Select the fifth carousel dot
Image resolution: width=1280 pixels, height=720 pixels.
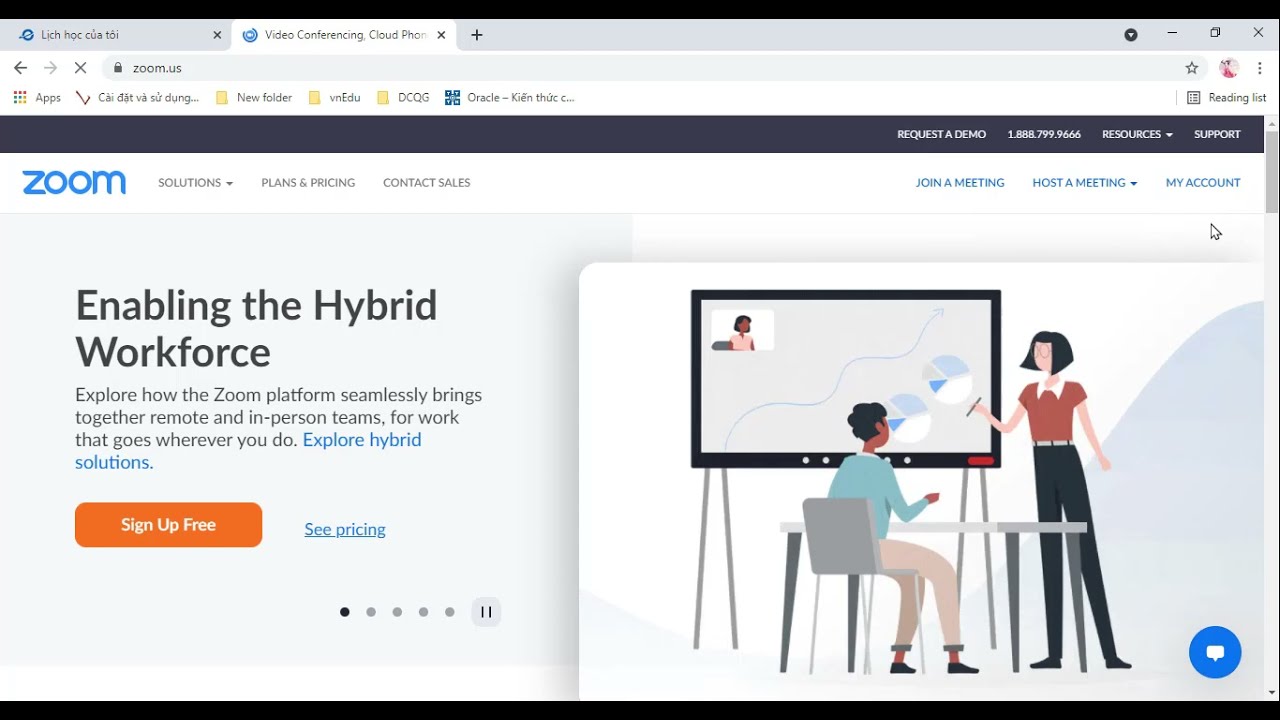click(449, 612)
